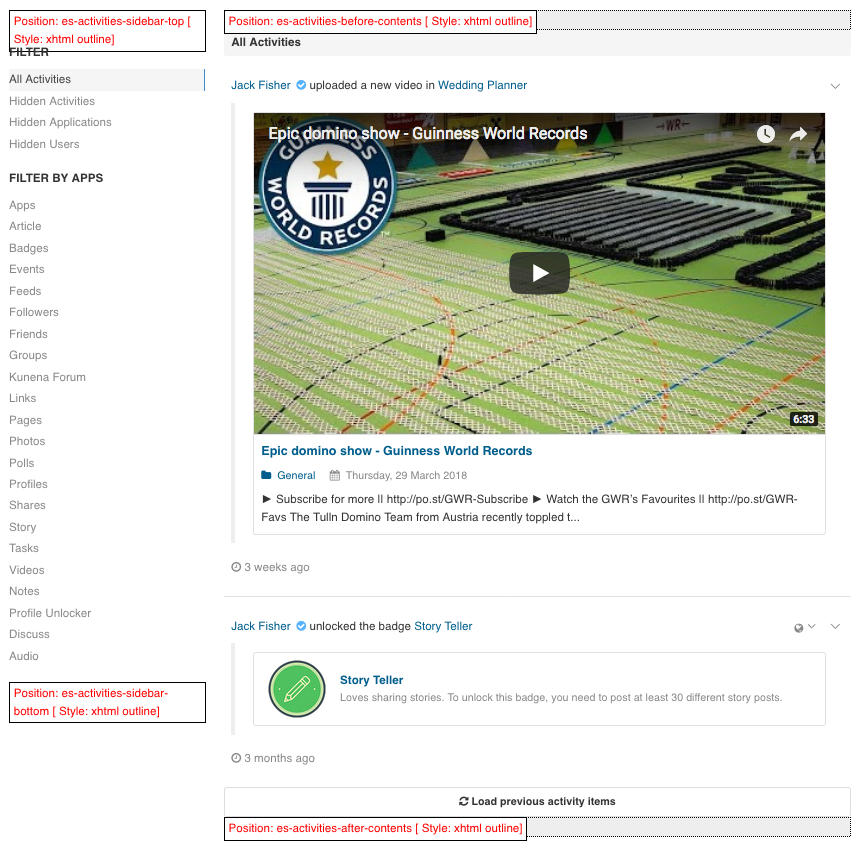Click the clock icon beside 3 weeks ago

[x=236, y=567]
